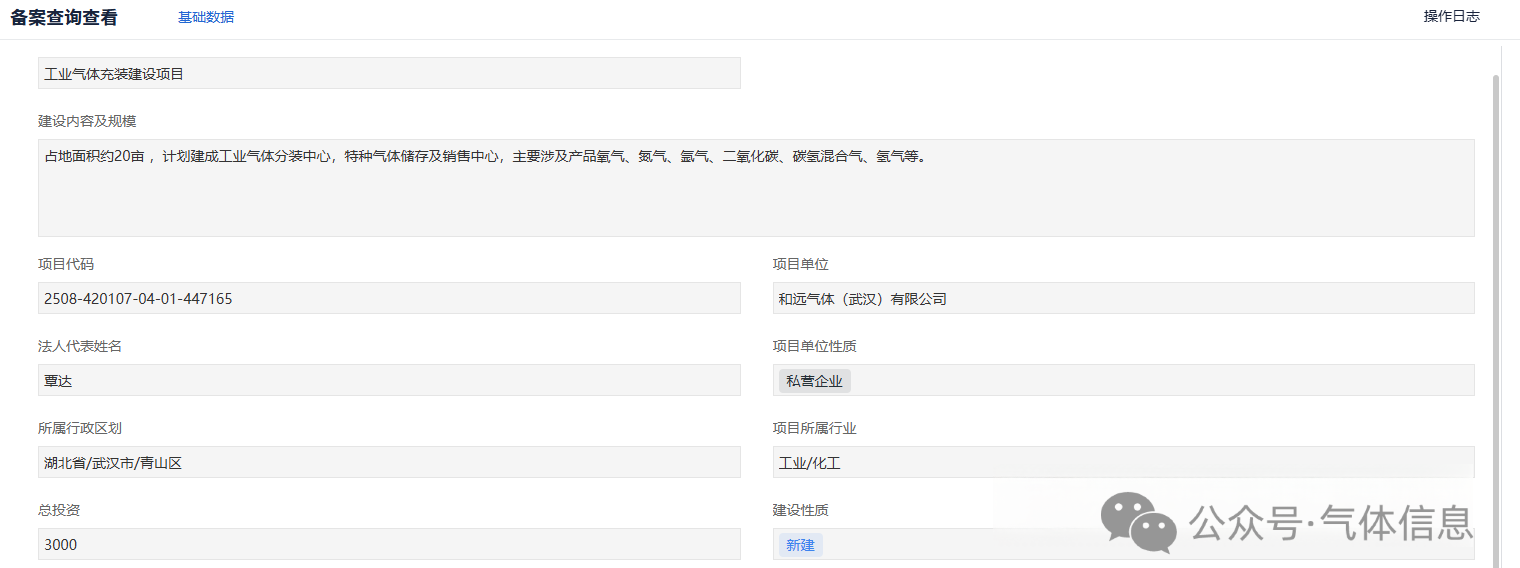This screenshot has width=1520, height=568.
Task: Click the blue 新建 tag
Action: 800,545
